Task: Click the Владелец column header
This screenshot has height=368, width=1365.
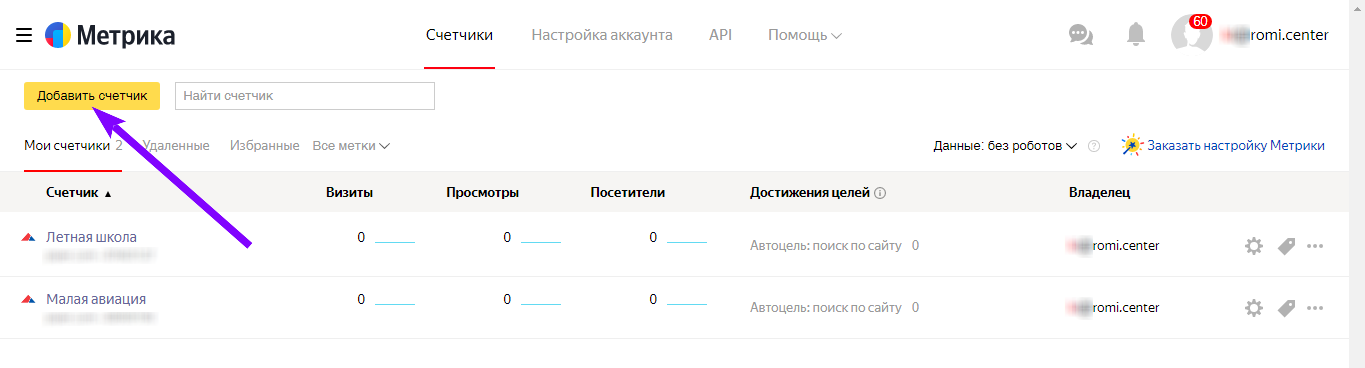Action: tap(1099, 193)
